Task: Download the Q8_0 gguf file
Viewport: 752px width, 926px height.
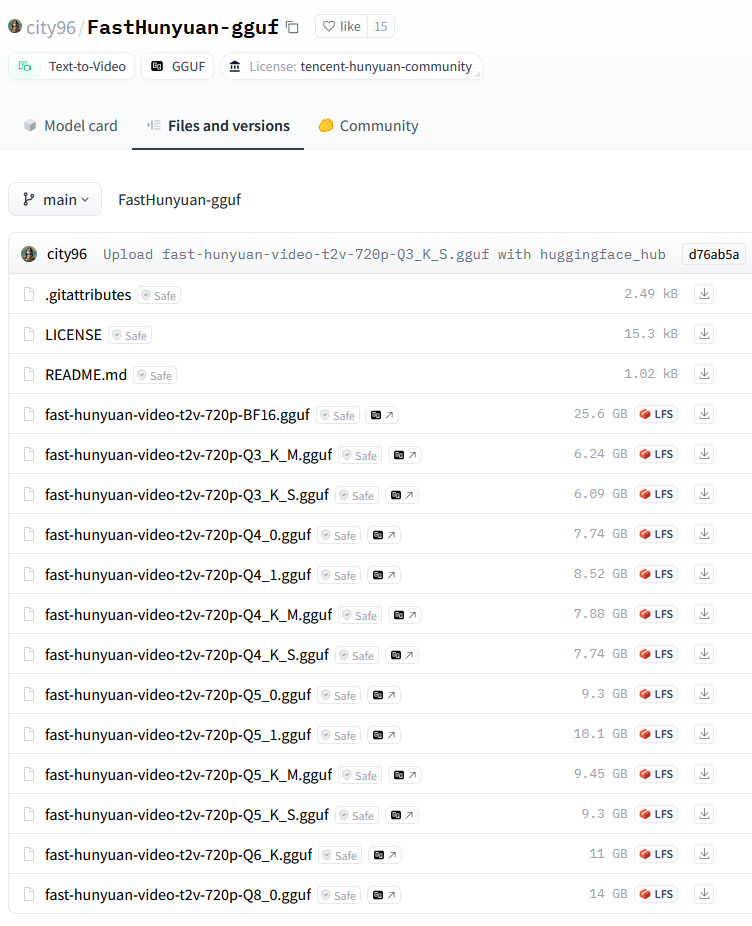Action: [x=704, y=894]
